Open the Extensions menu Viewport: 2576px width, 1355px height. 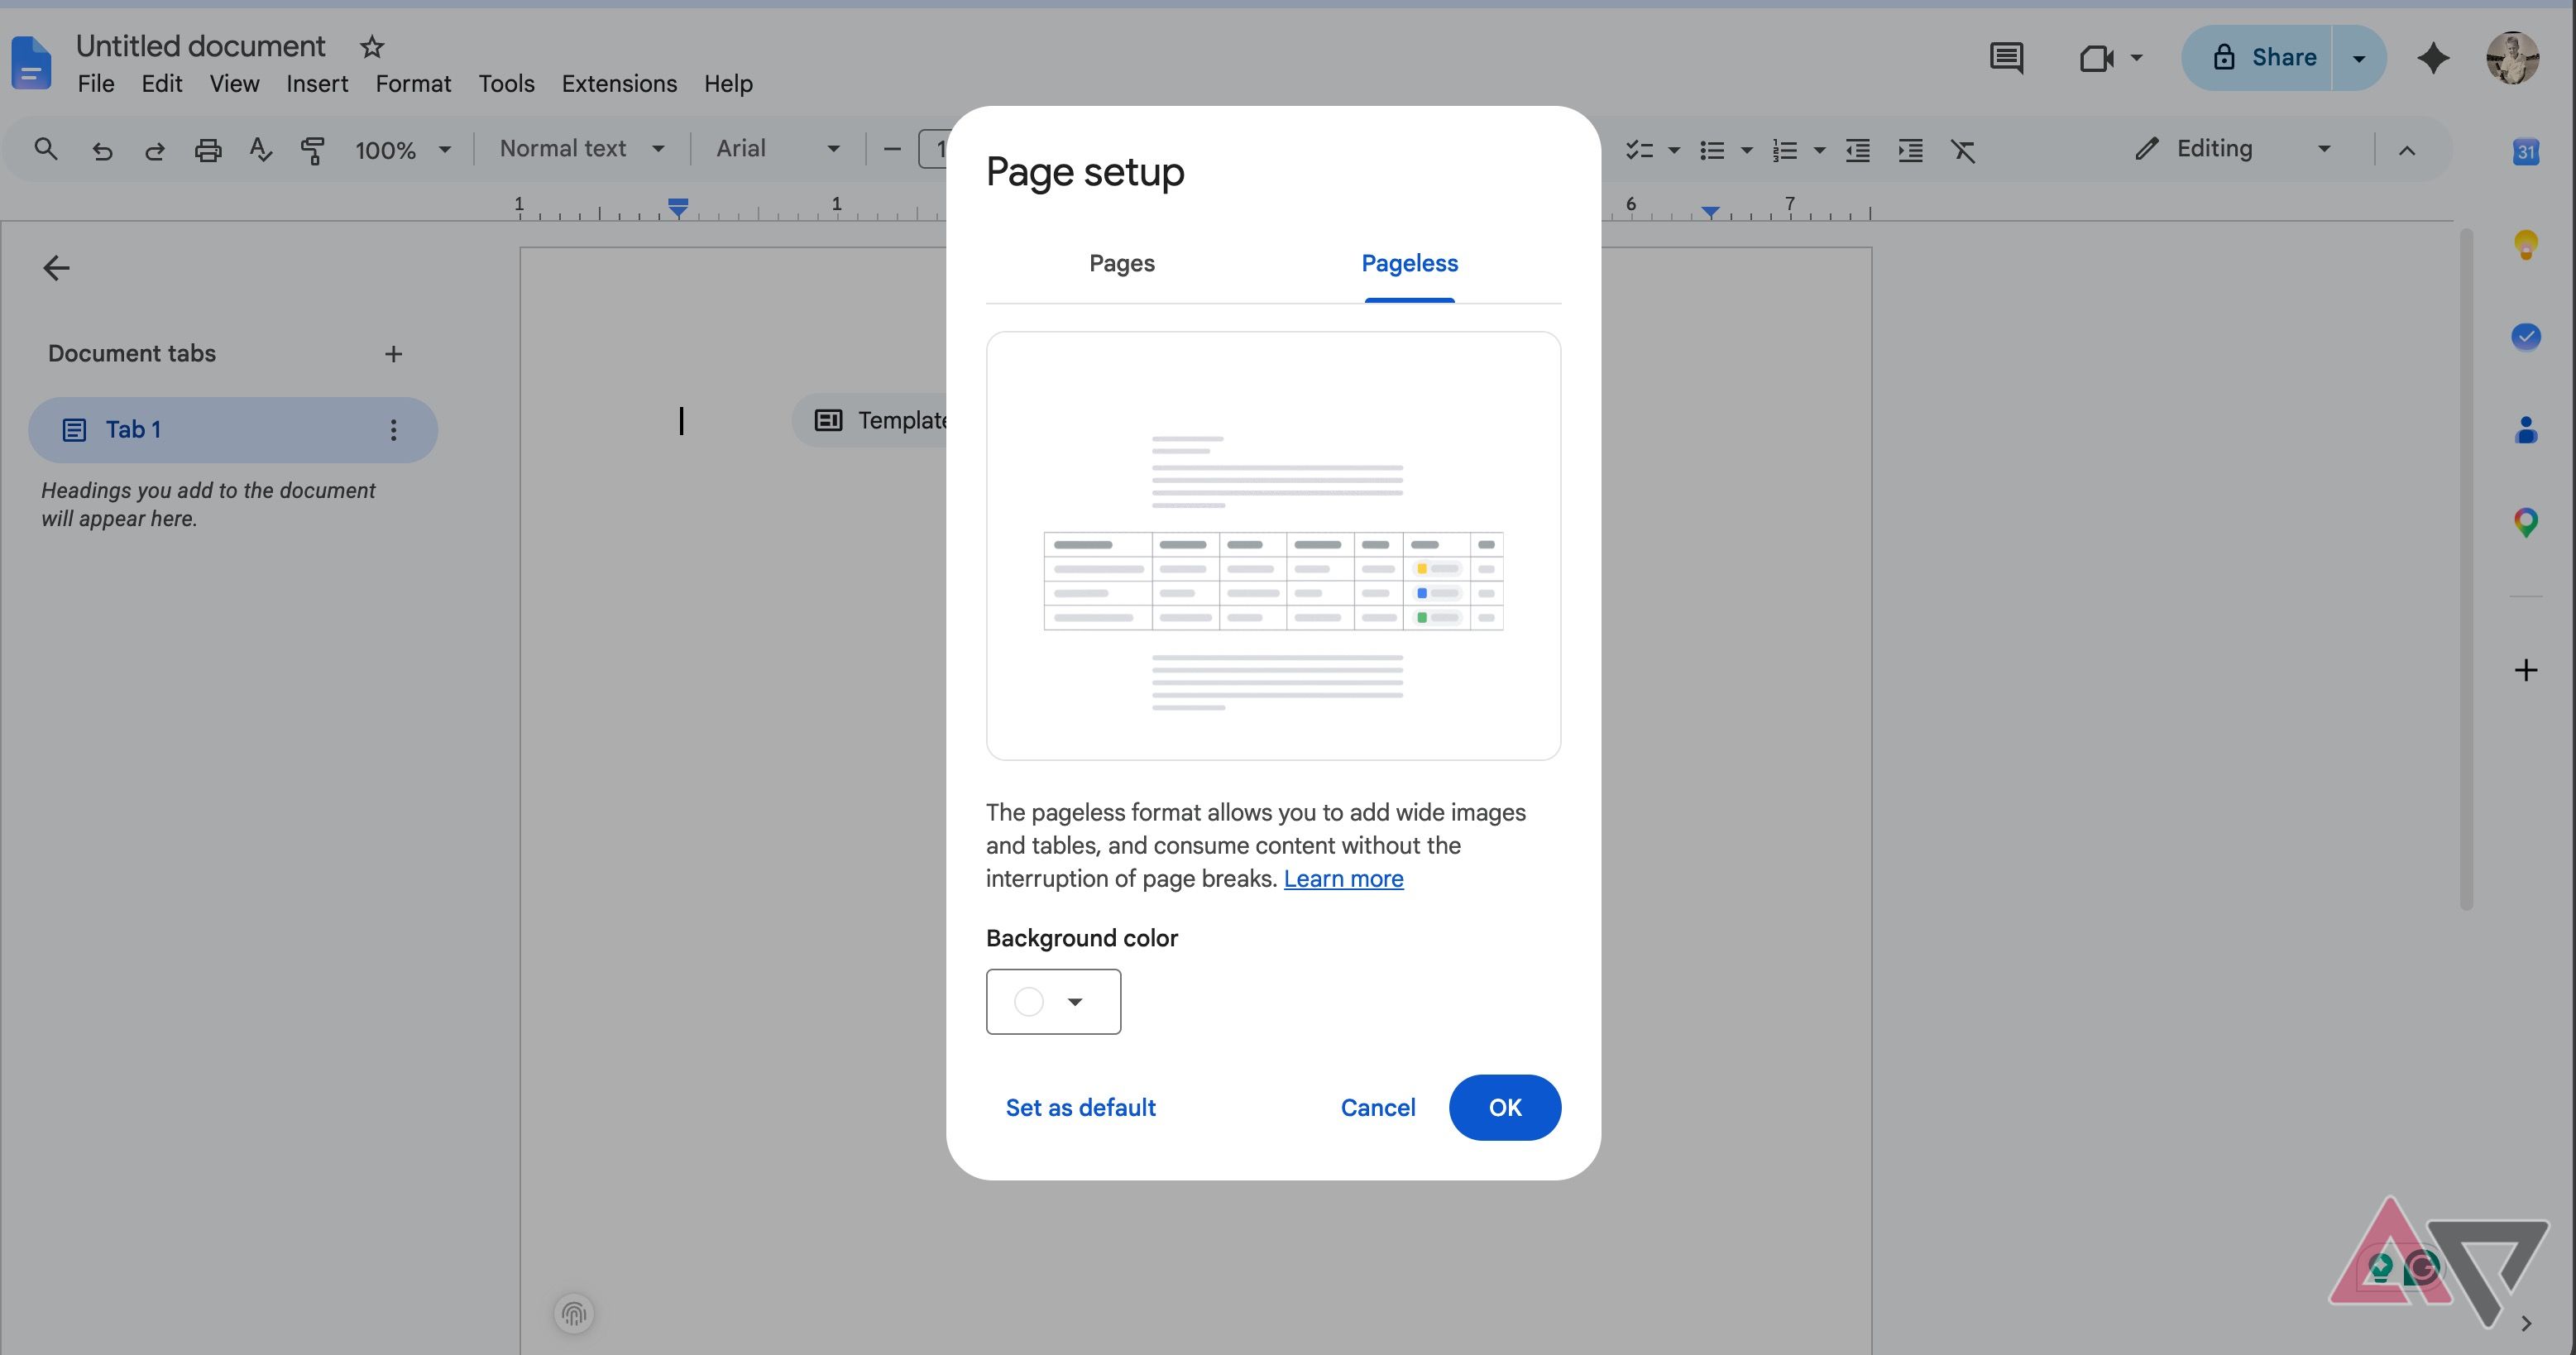tap(619, 84)
